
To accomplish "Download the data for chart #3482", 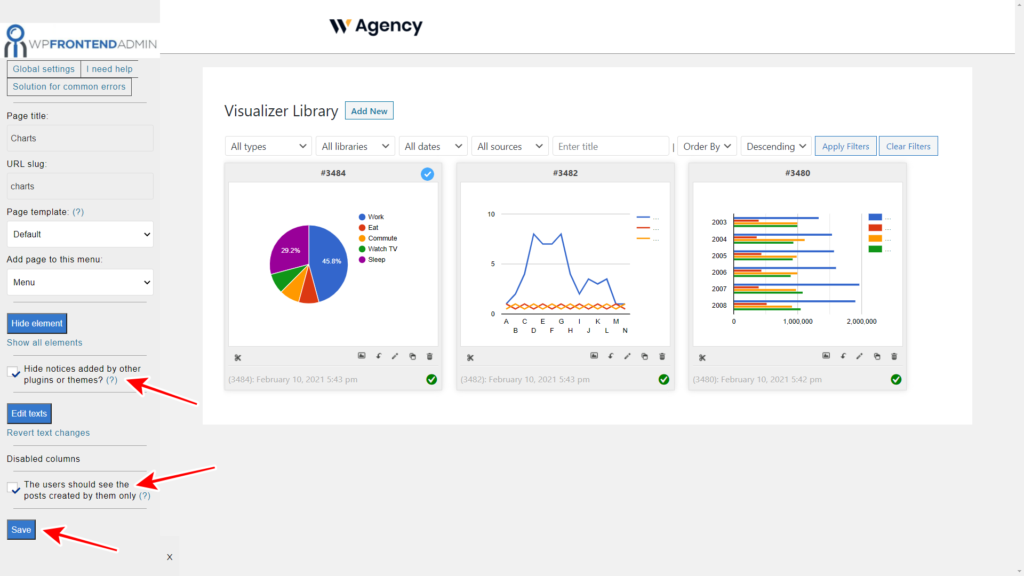I will point(611,356).
